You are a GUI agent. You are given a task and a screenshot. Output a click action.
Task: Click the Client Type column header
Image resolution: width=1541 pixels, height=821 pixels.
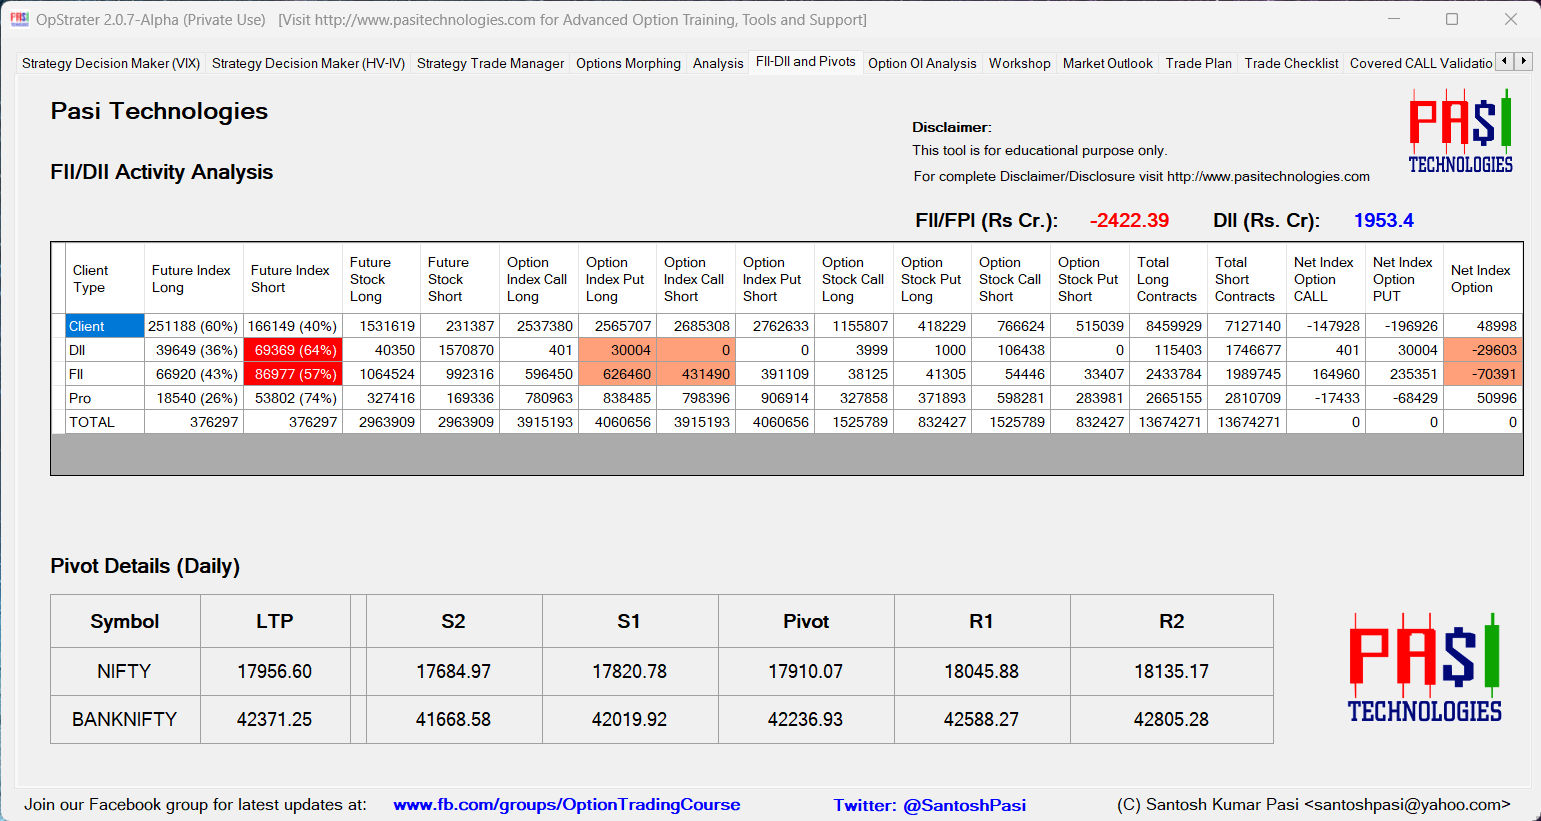pos(105,279)
